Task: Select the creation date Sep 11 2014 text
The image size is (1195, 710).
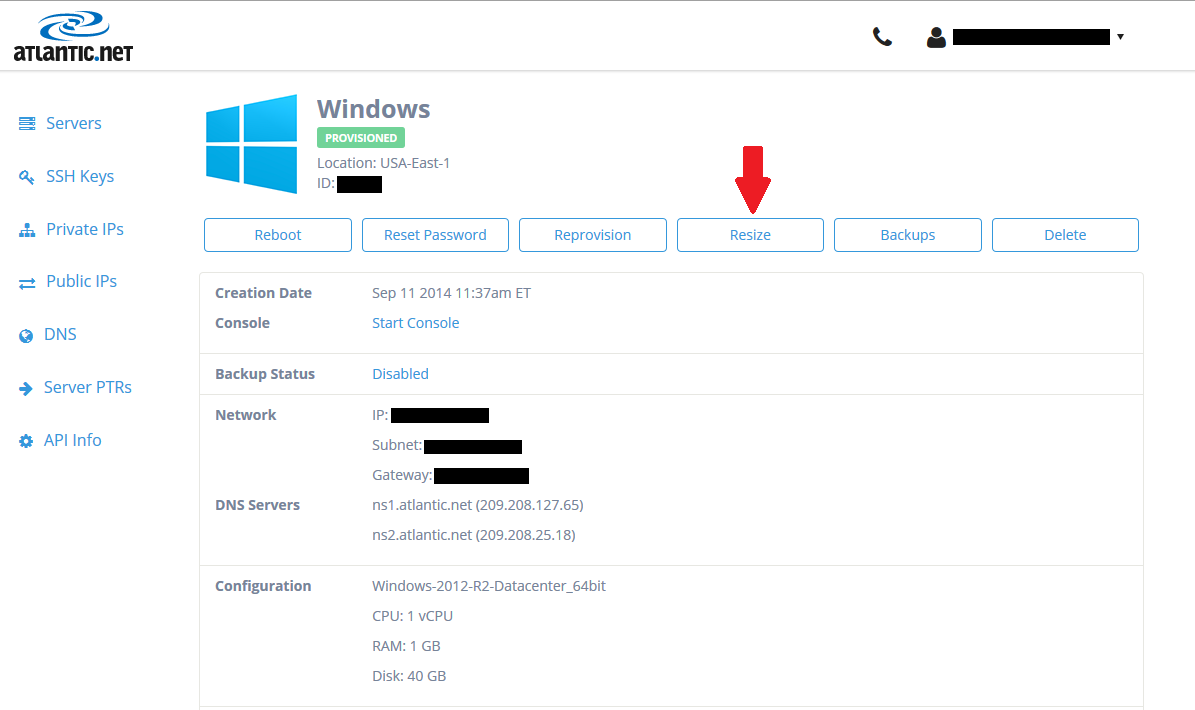Action: [x=451, y=293]
